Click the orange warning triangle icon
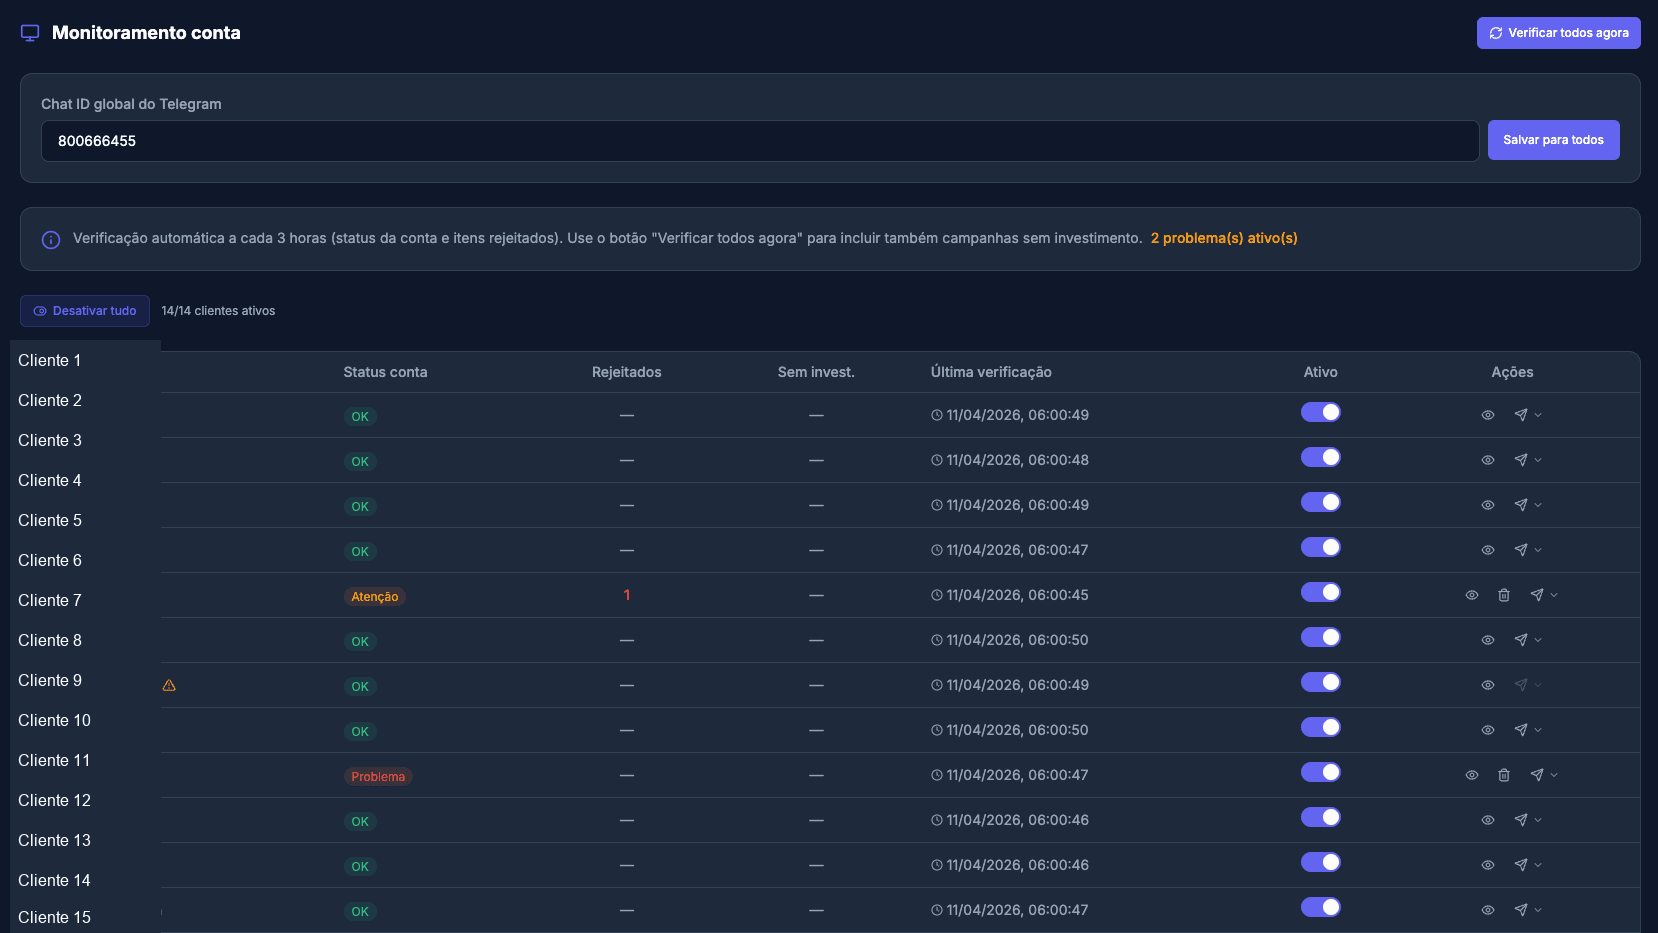This screenshot has height=933, width=1658. 169,685
